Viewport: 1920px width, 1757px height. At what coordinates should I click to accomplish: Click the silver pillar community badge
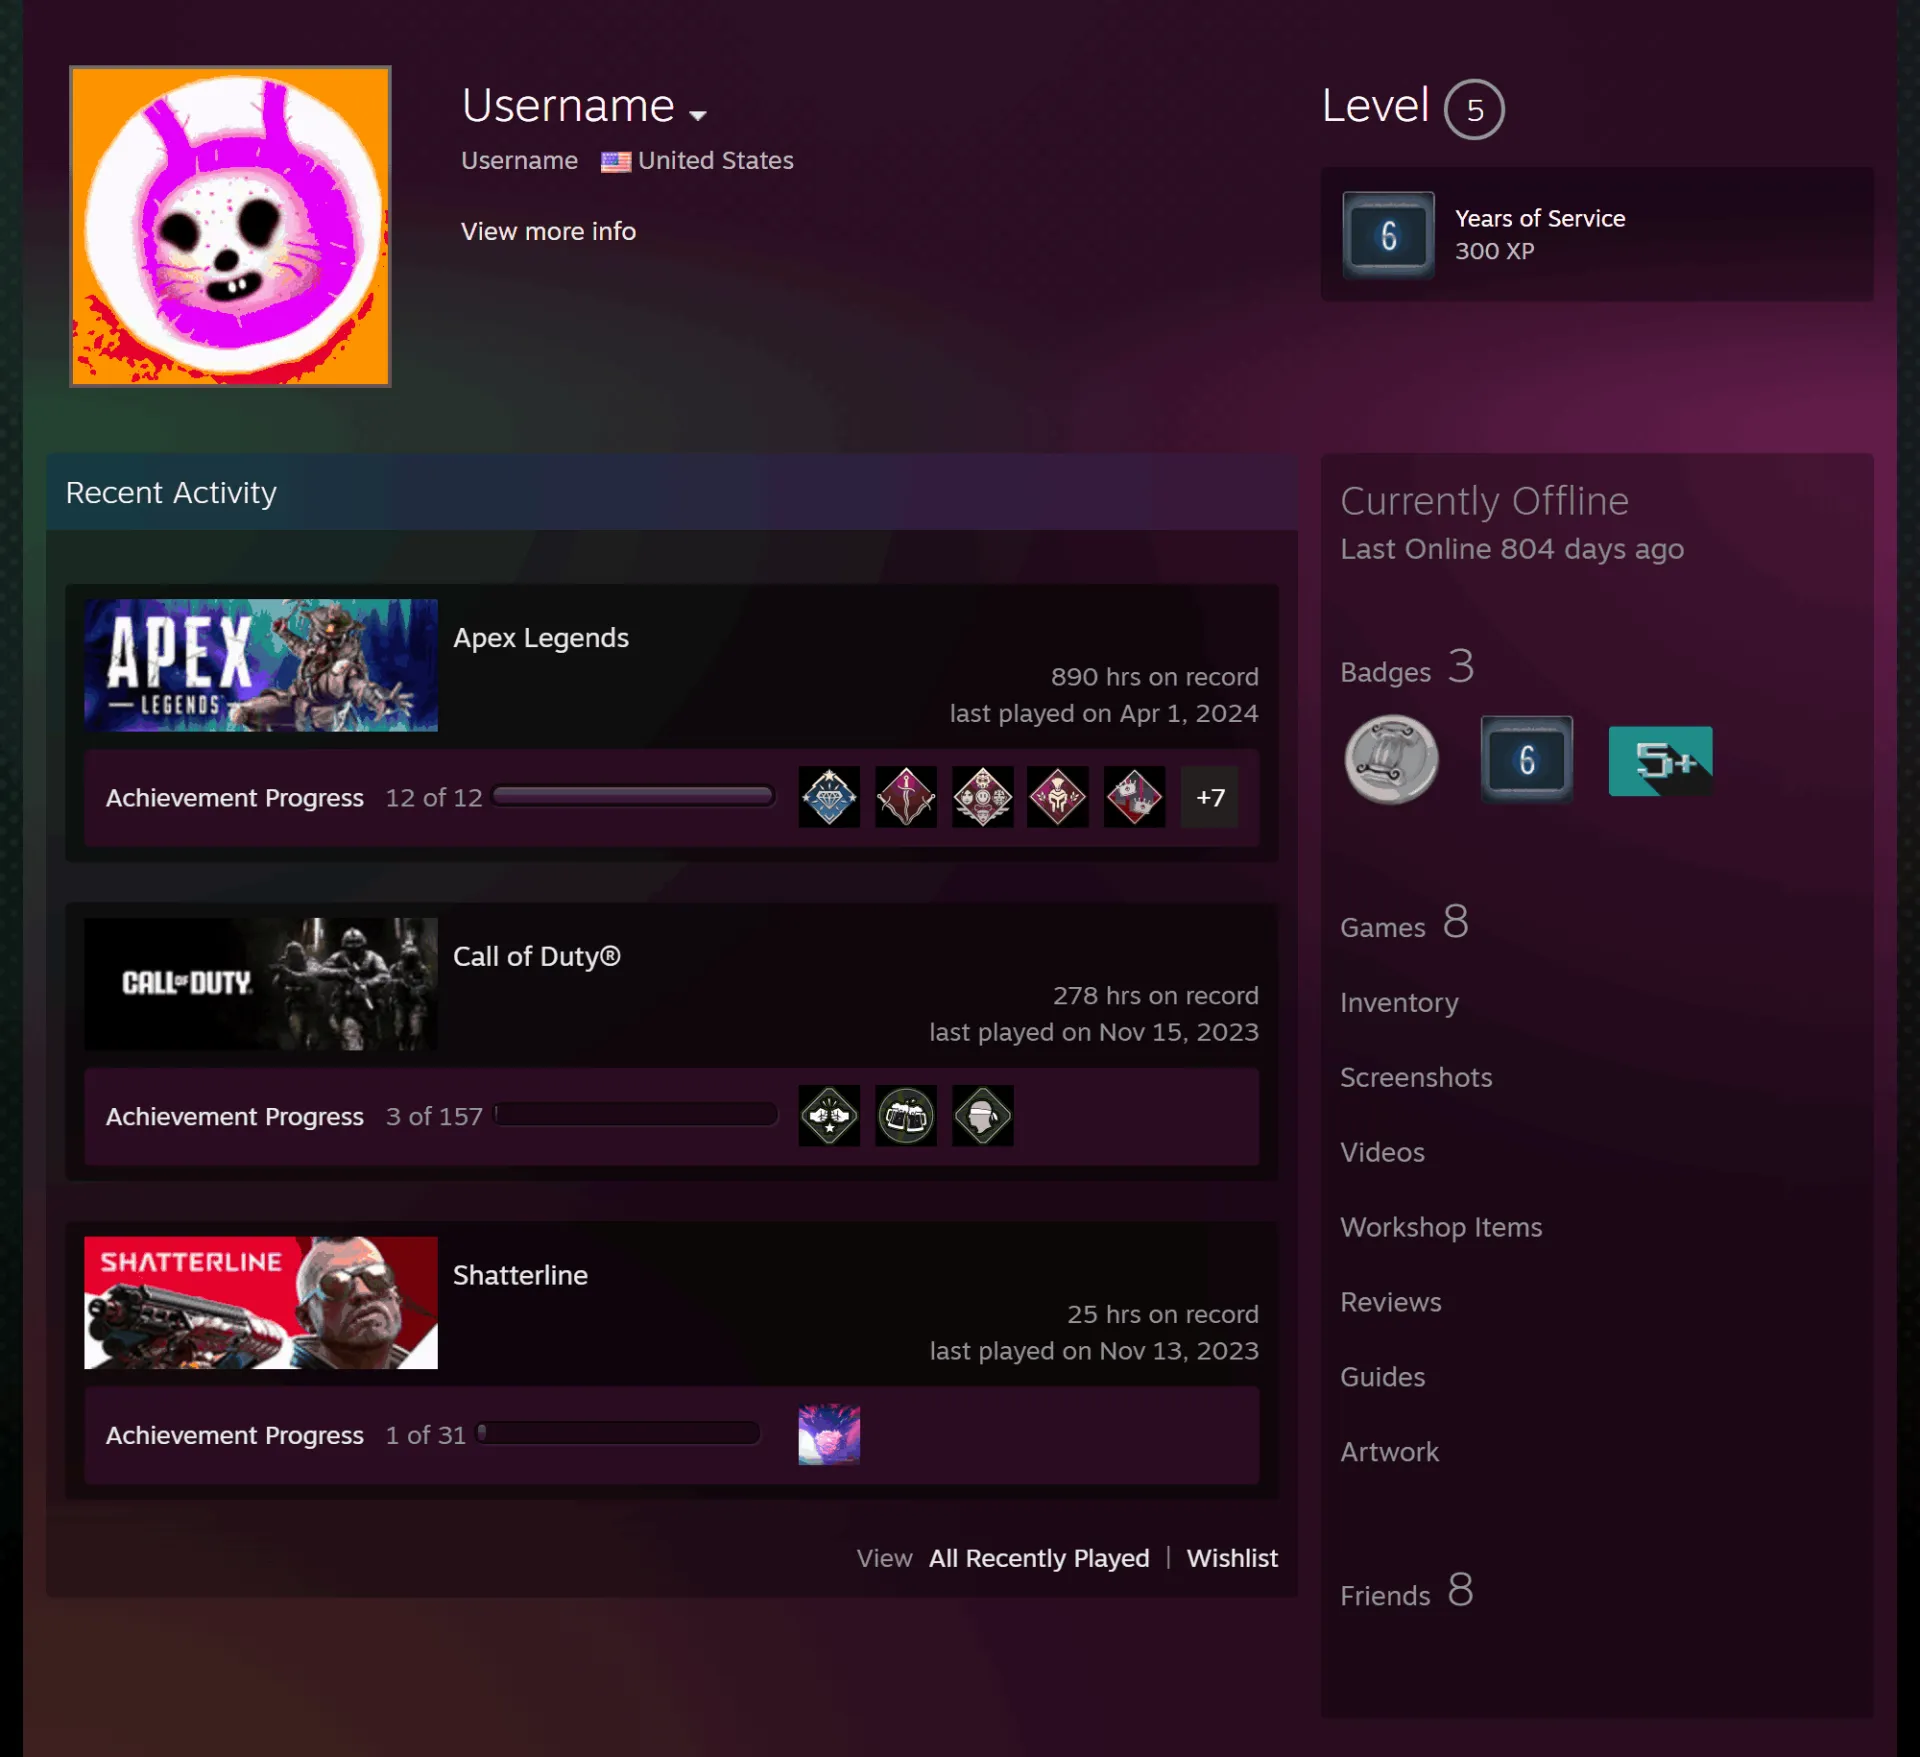1391,760
